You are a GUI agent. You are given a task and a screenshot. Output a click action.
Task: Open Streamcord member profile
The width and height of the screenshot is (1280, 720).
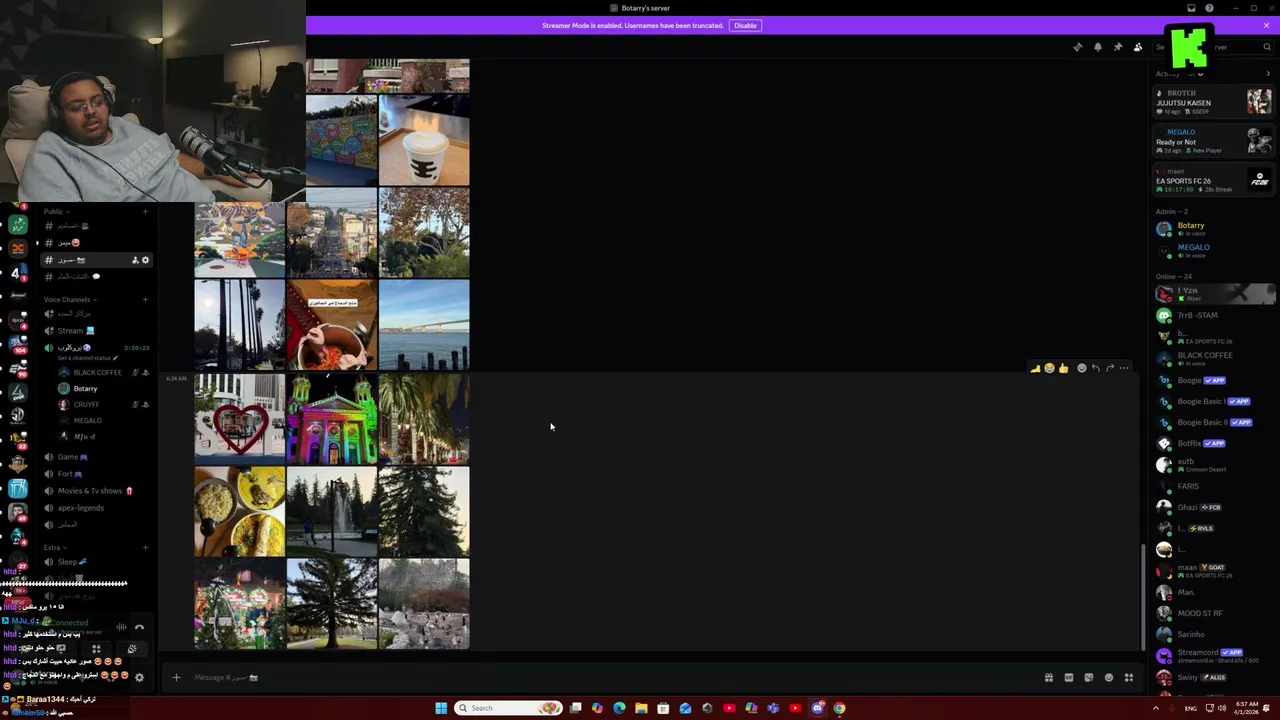tap(1214, 655)
